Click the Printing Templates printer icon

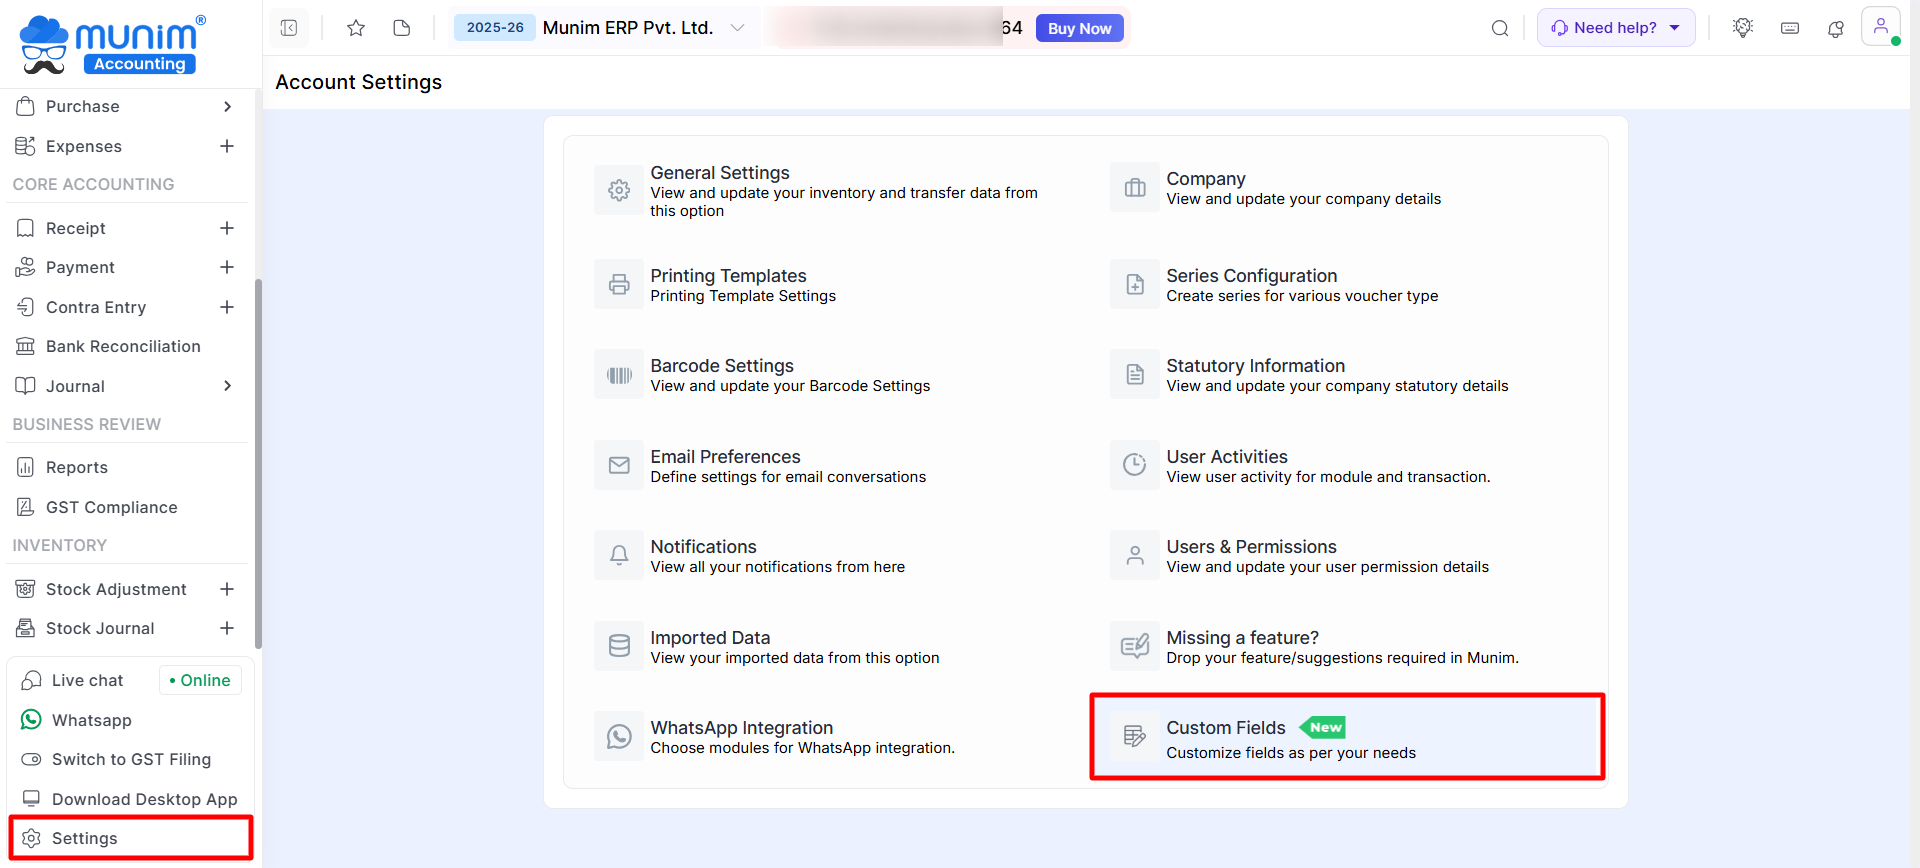click(x=619, y=285)
